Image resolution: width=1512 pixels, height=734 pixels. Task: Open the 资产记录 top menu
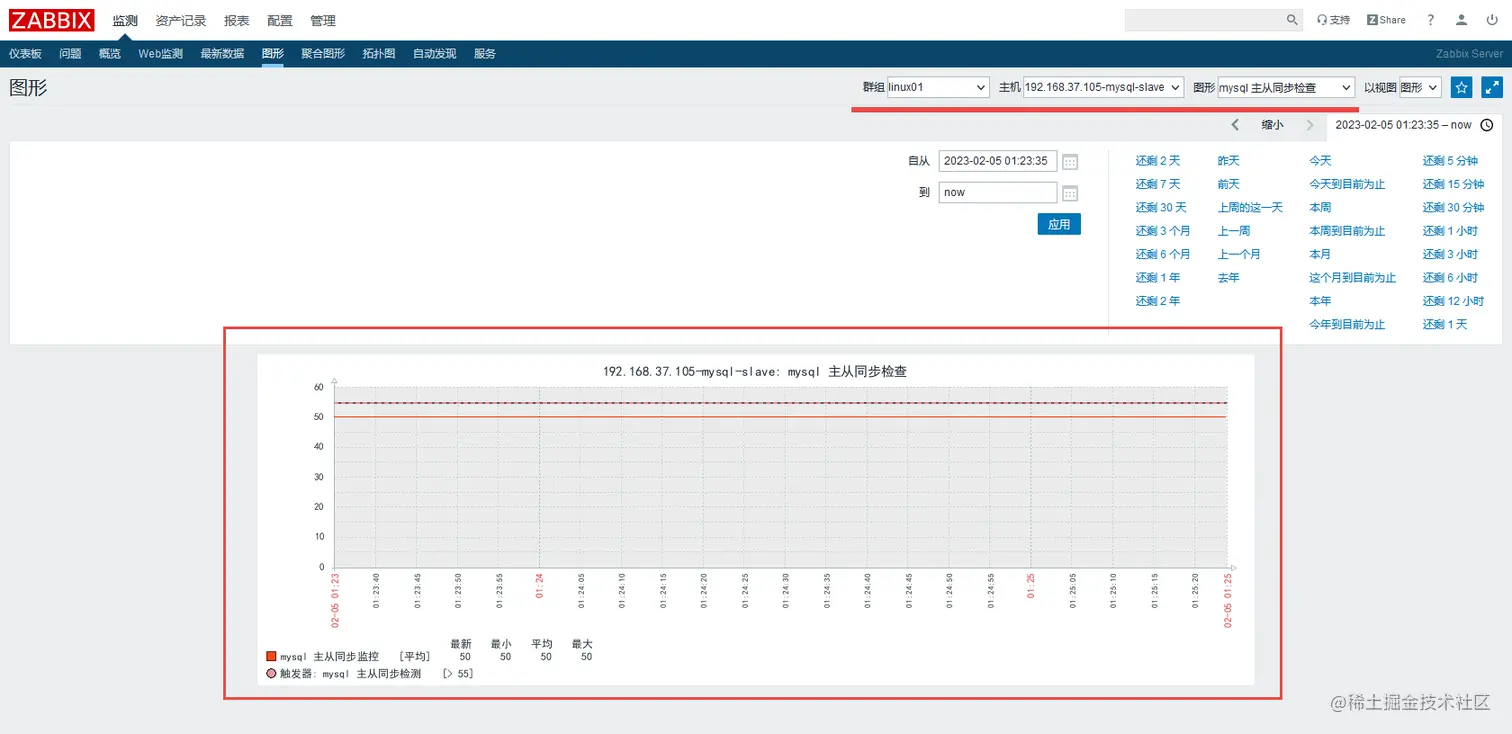[x=181, y=20]
